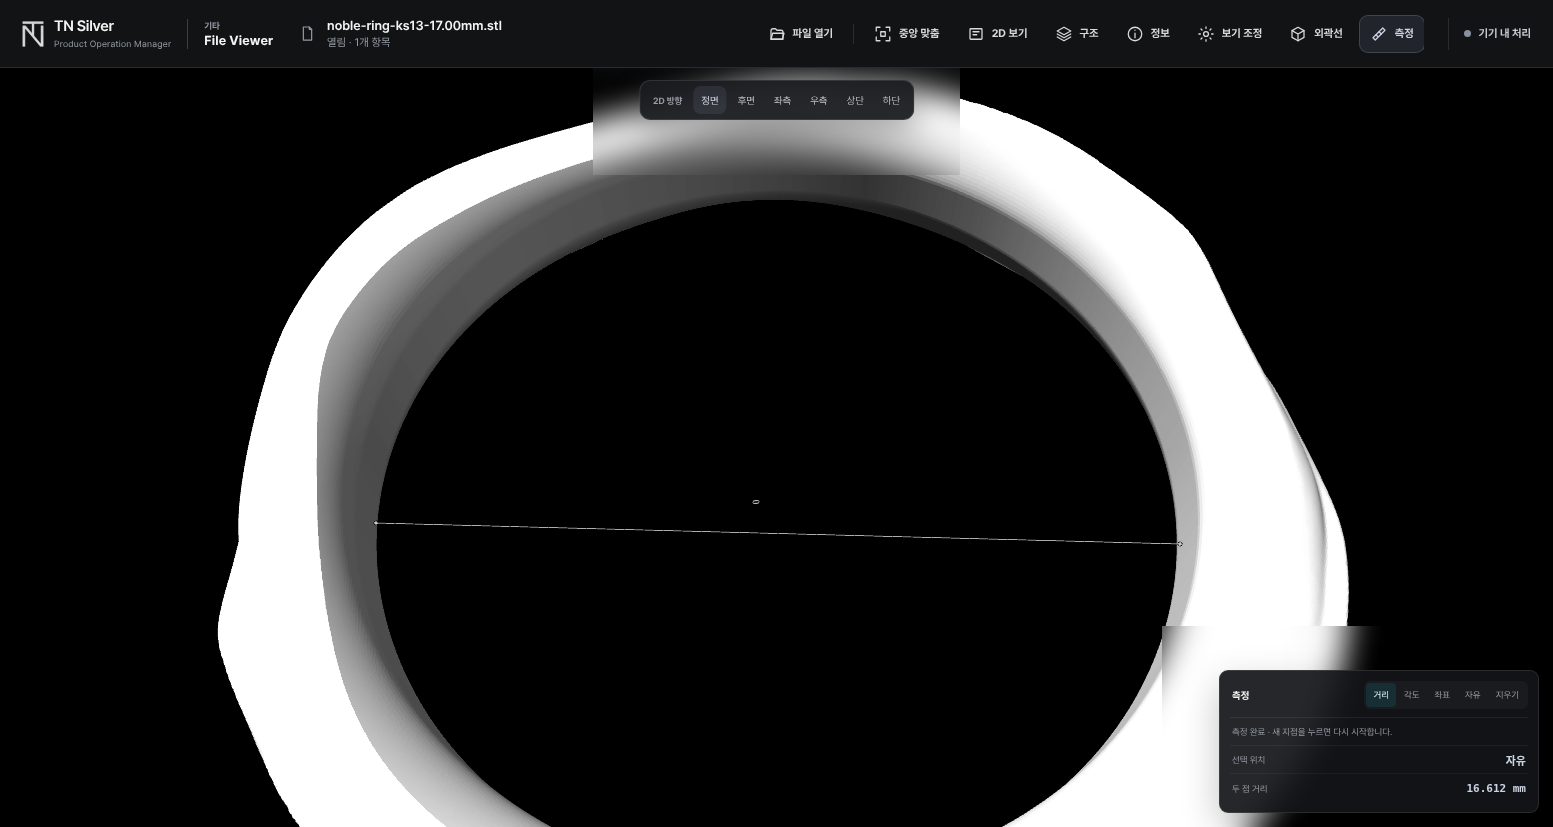
Task: Click the Product Operation Manager subtitle
Action: point(112,44)
